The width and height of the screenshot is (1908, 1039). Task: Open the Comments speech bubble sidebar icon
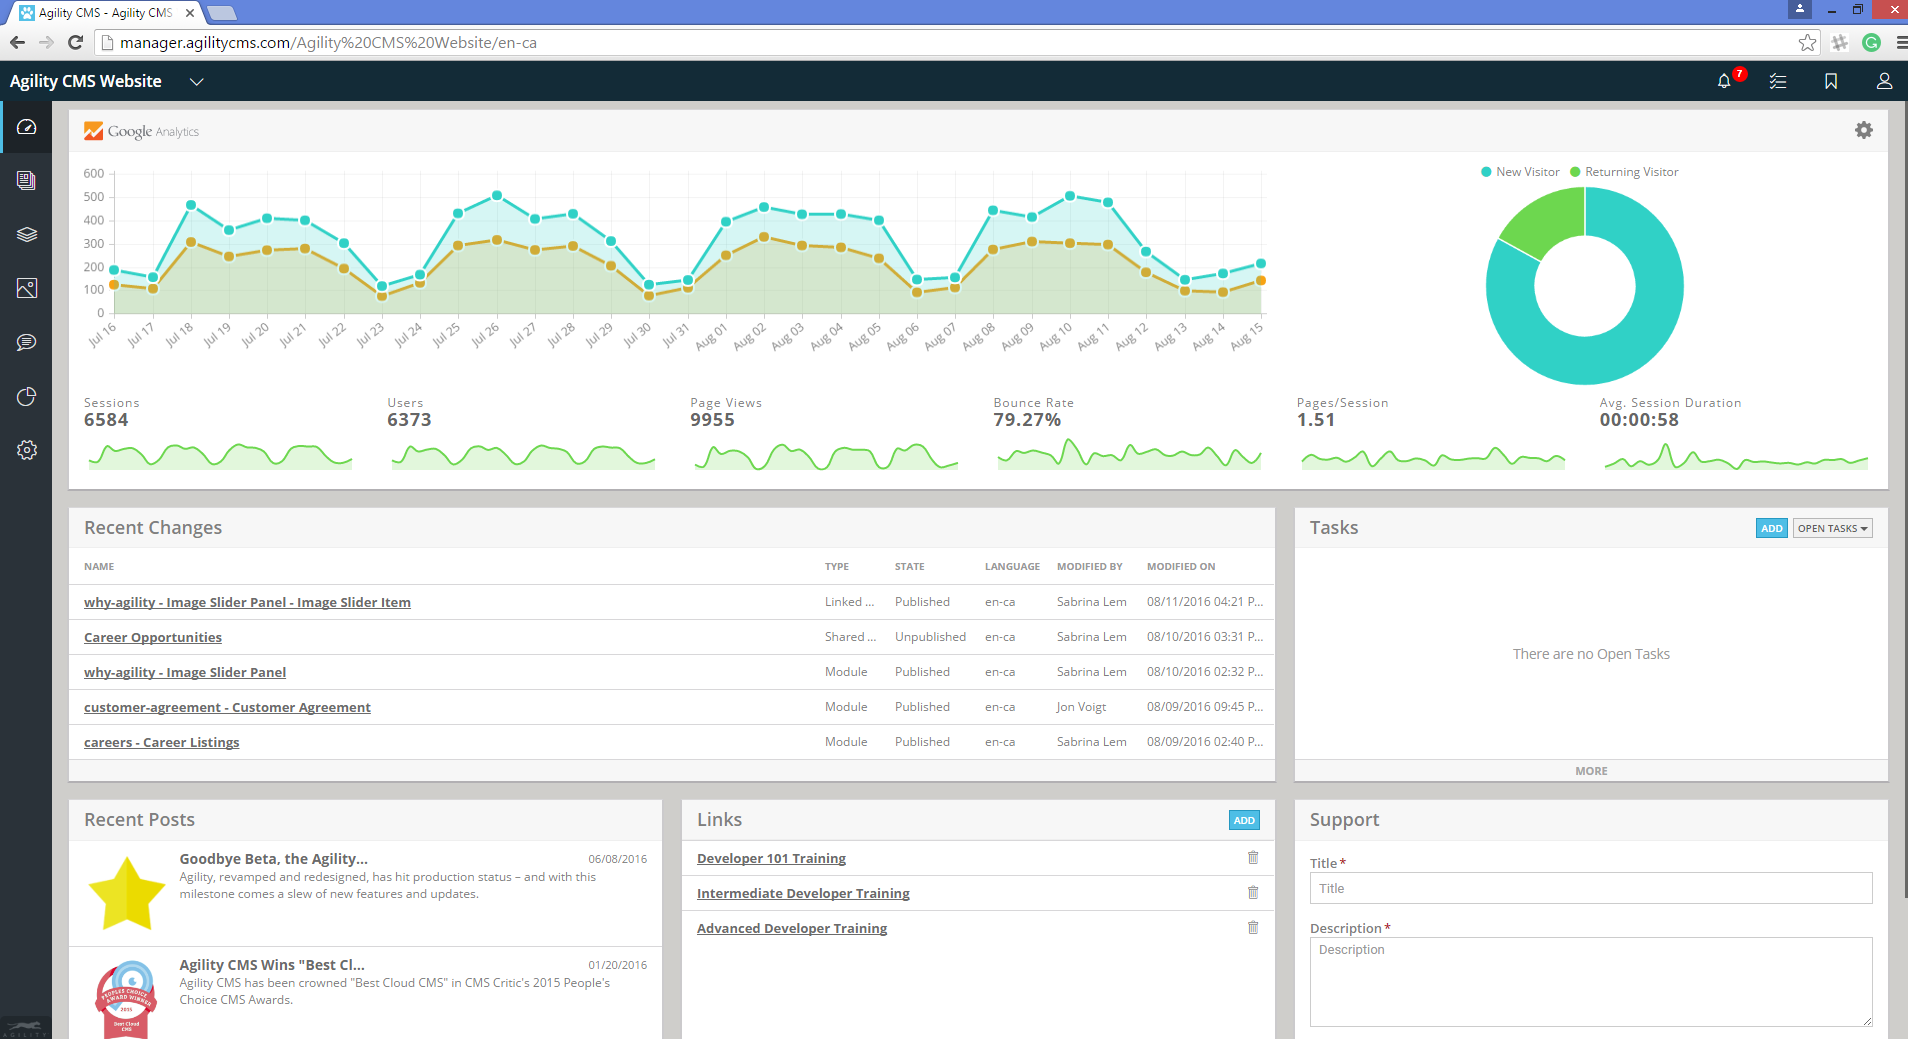(x=27, y=342)
